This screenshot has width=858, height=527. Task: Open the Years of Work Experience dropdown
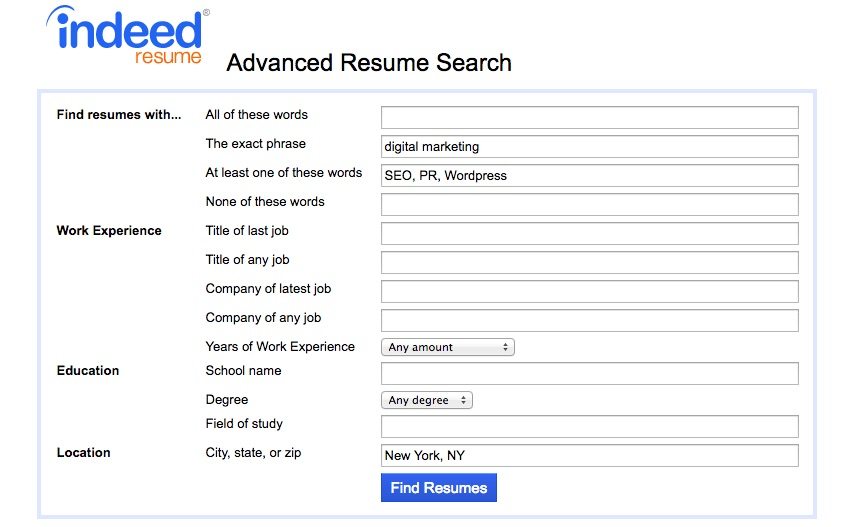tap(448, 347)
